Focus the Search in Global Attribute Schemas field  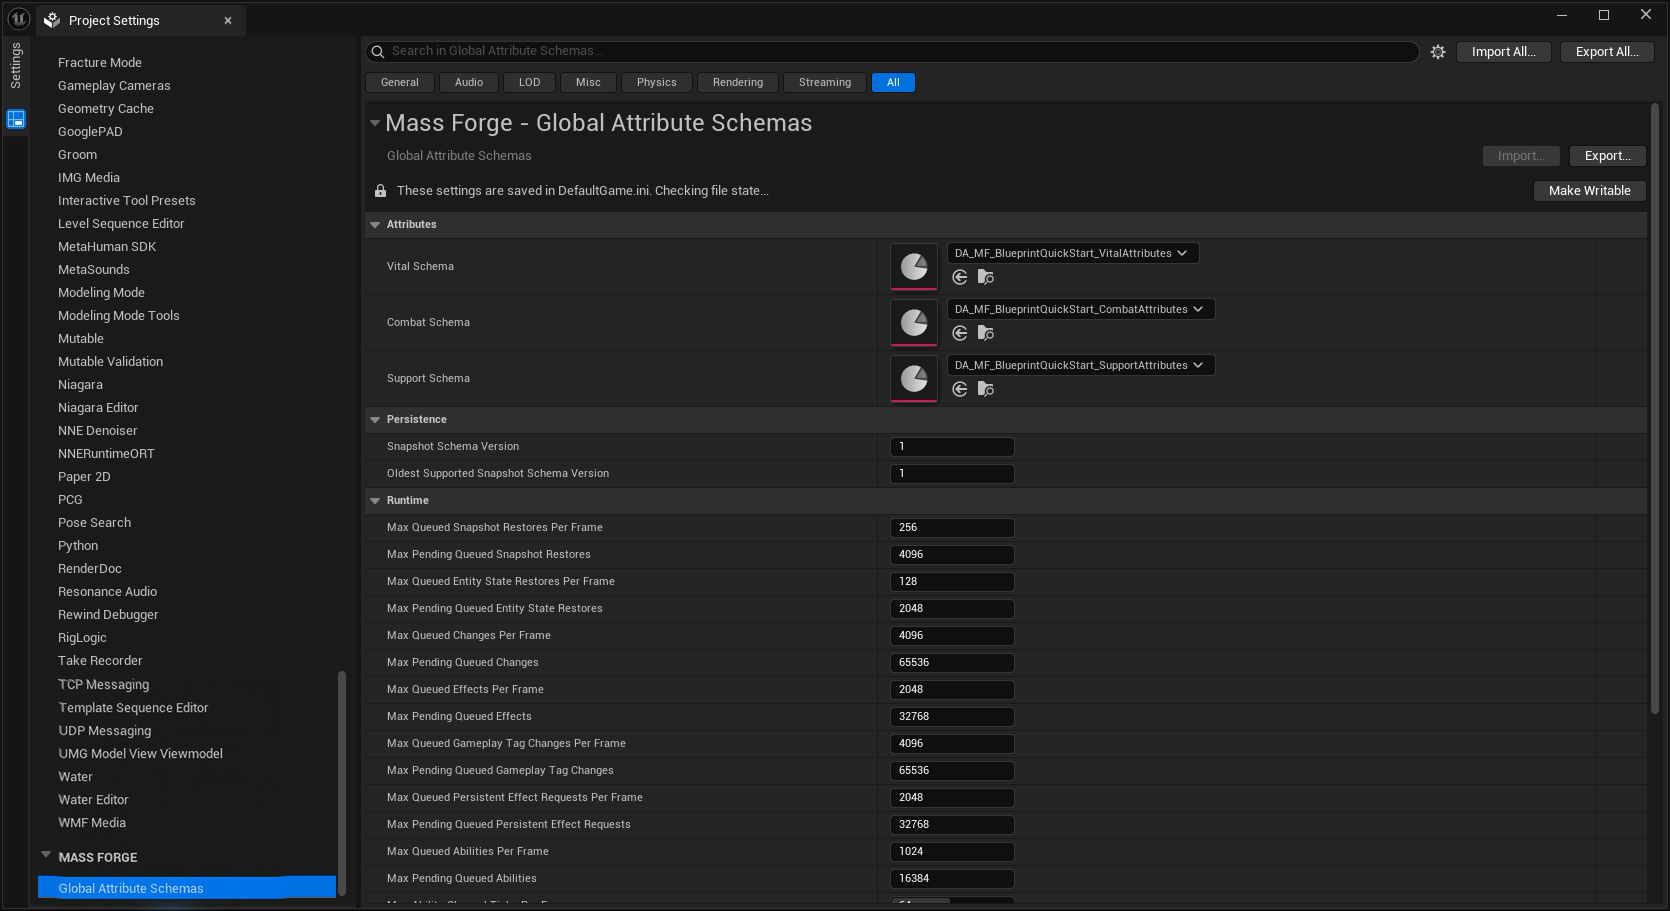892,52
